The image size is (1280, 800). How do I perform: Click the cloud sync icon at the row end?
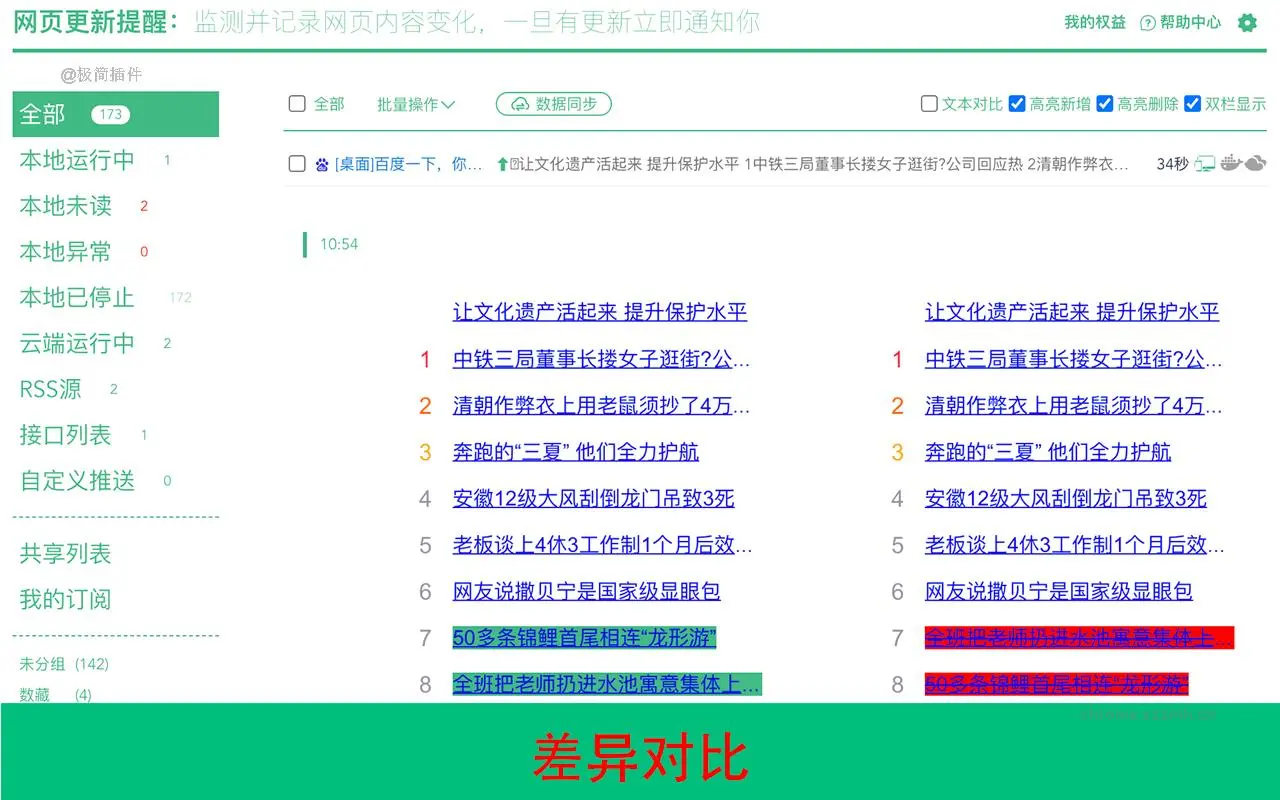[x=1256, y=163]
